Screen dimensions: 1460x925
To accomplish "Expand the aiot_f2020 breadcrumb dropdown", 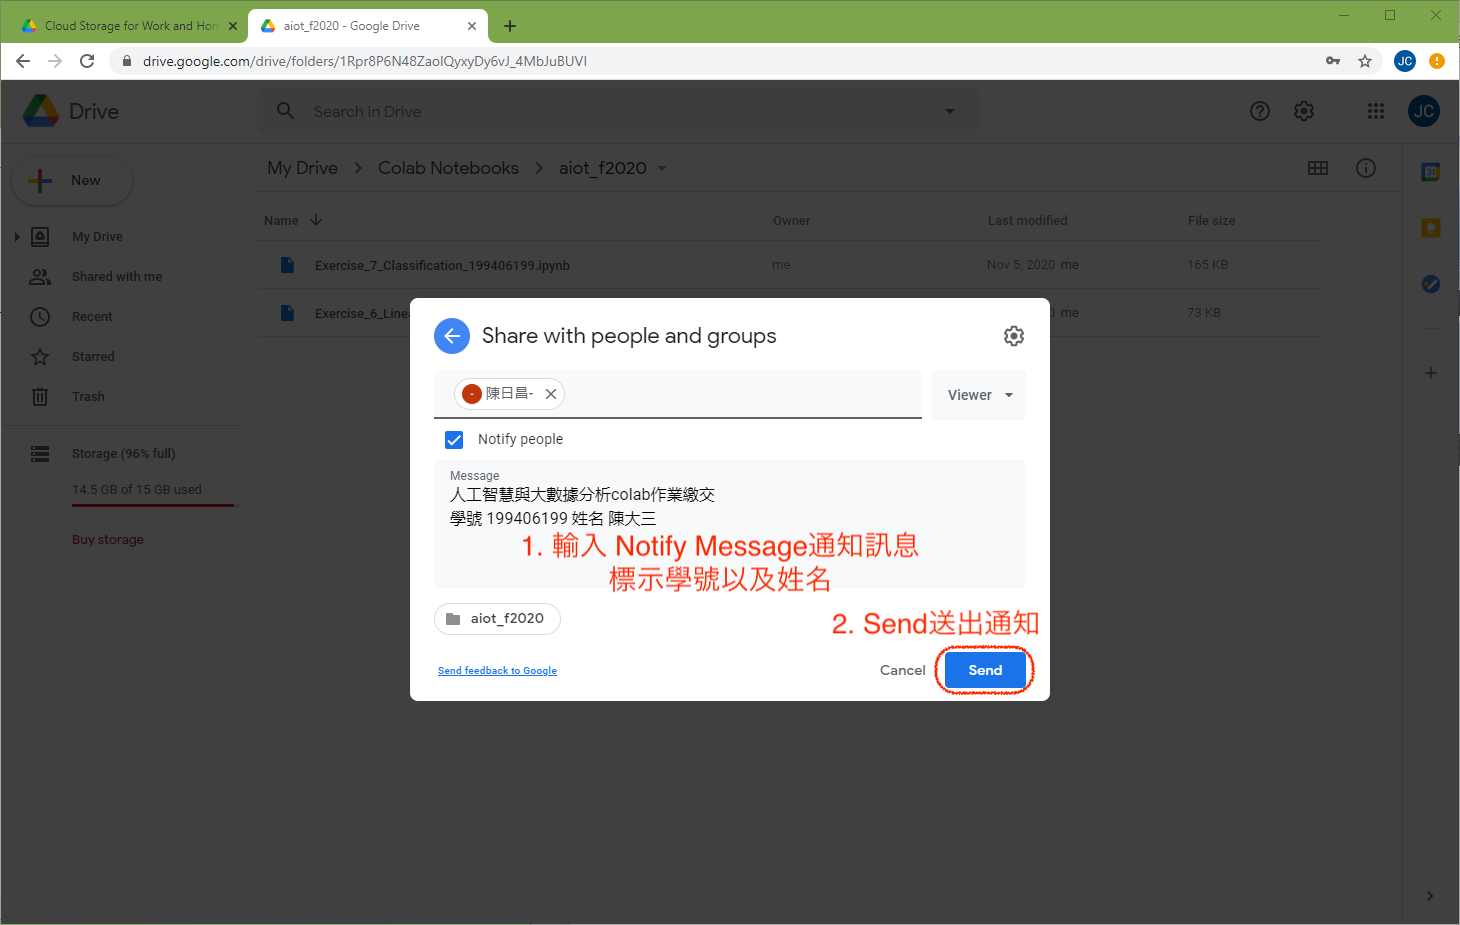I will tap(662, 168).
